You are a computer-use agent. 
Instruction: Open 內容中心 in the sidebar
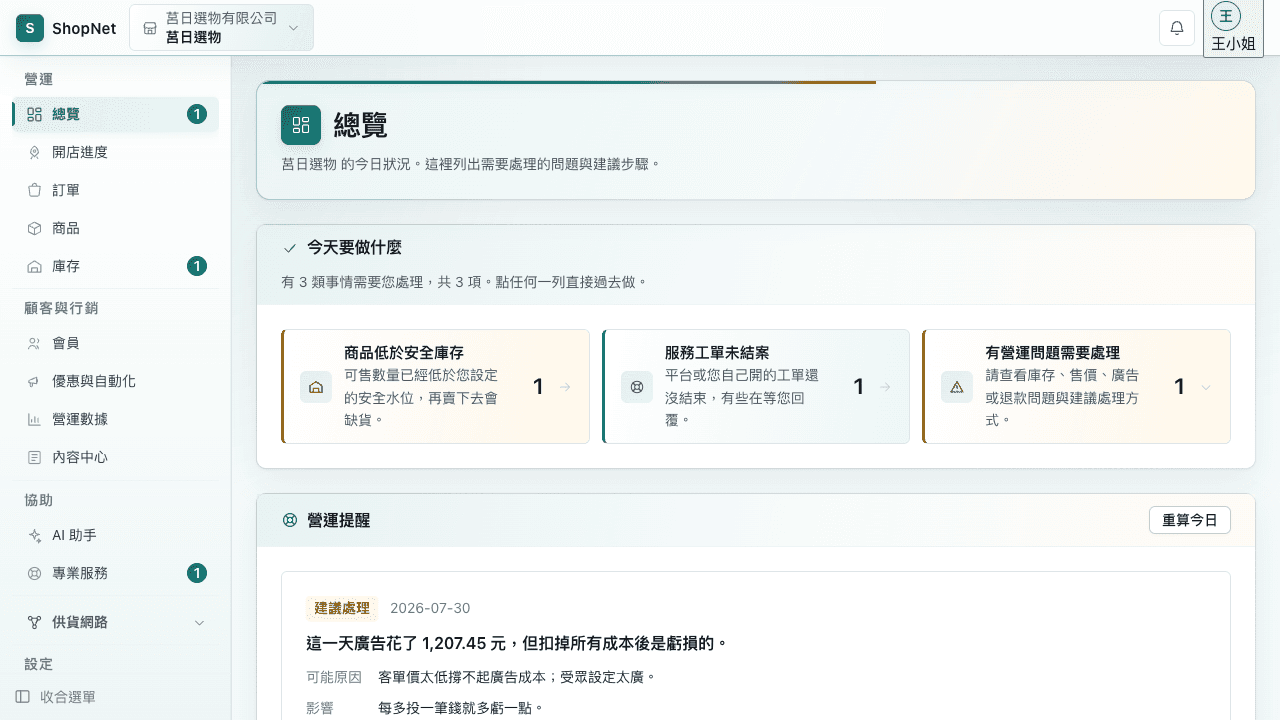pos(115,457)
